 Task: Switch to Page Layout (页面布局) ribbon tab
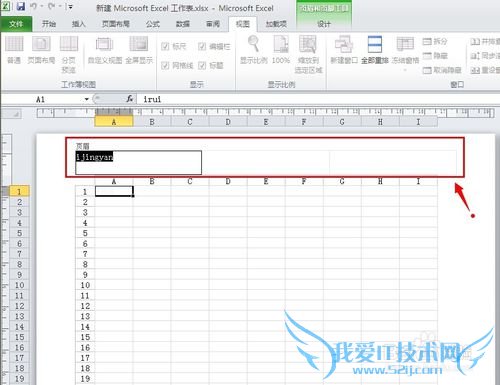pyautogui.click(x=116, y=24)
